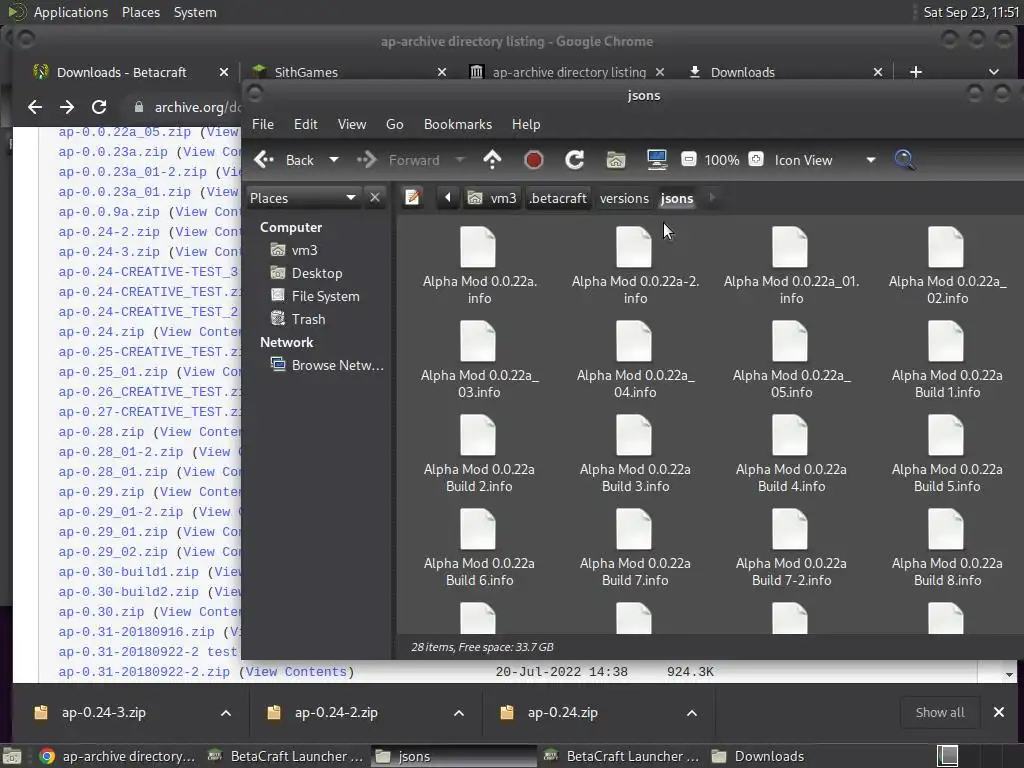Image resolution: width=1024 pixels, height=768 pixels.
Task: Zoom out with the minus icon
Action: click(x=688, y=159)
